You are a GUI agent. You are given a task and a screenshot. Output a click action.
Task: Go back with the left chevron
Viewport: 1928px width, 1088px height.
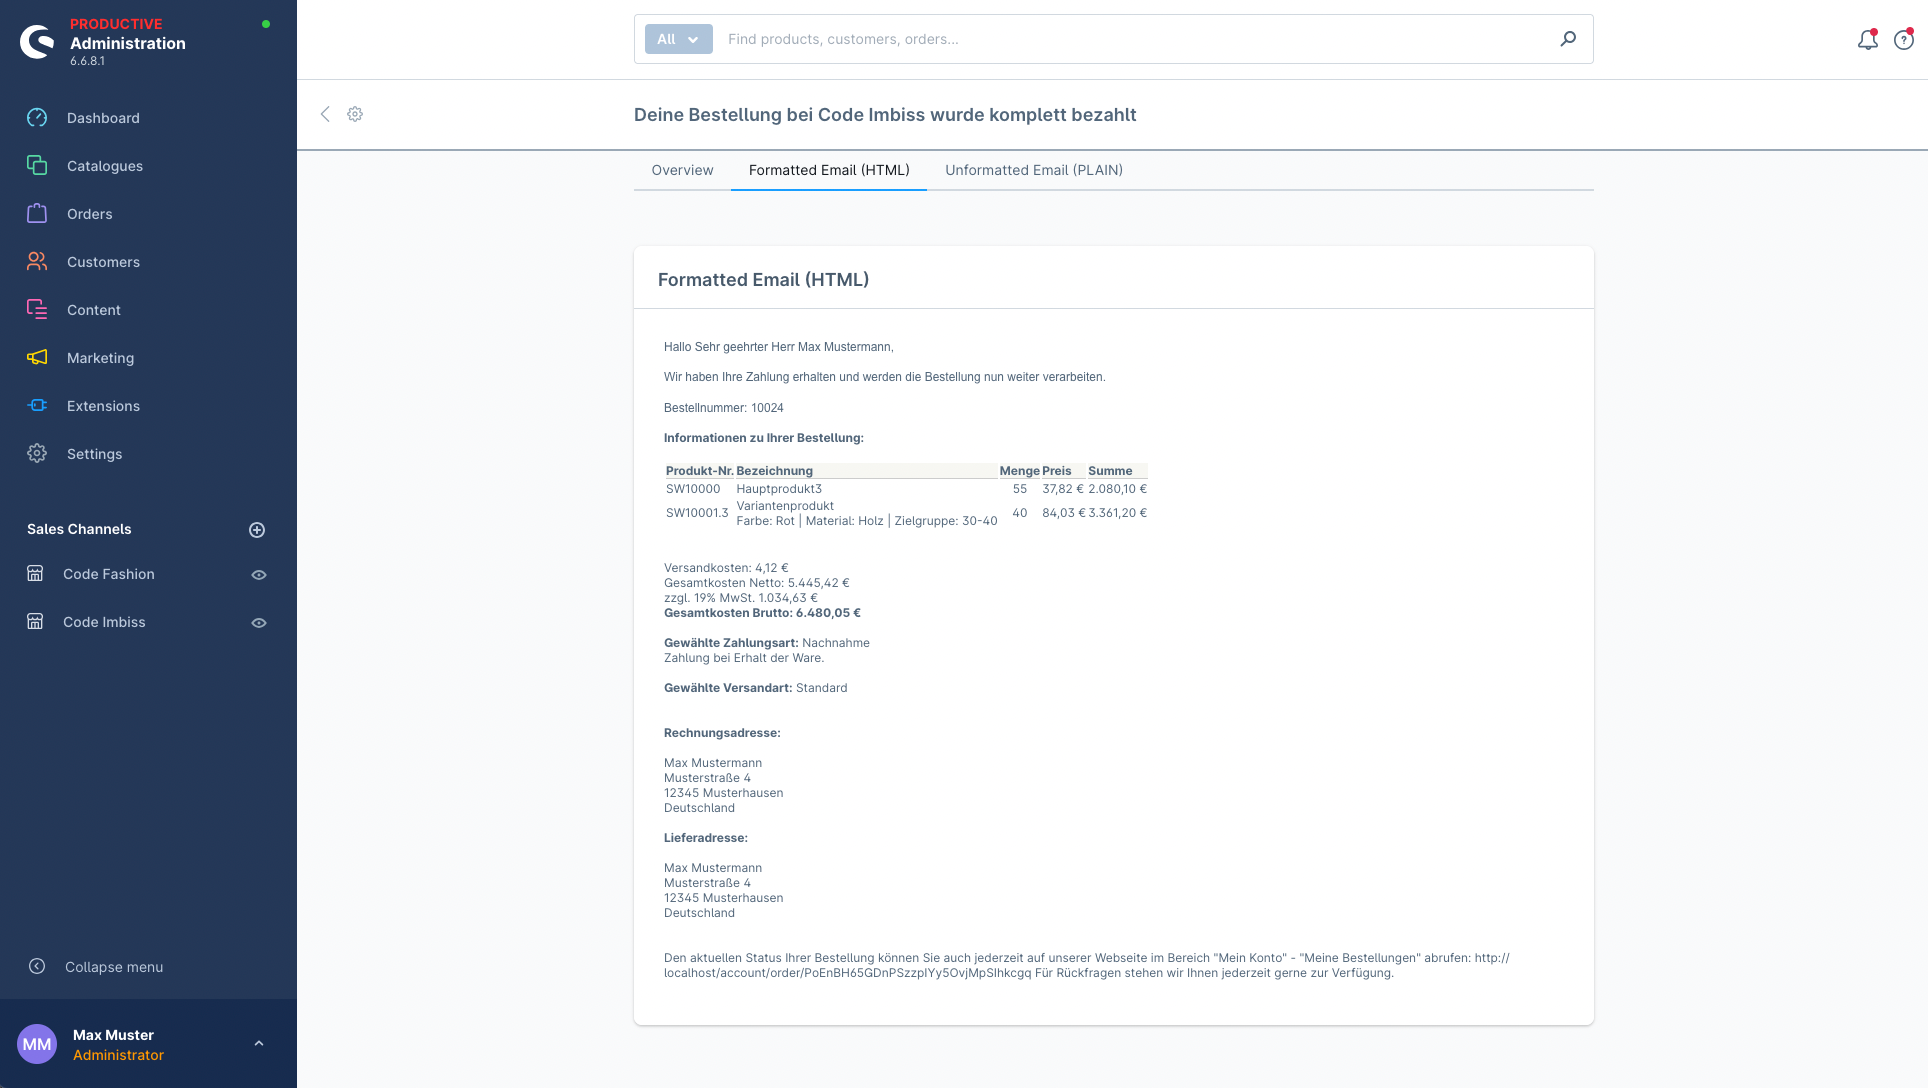tap(325, 114)
